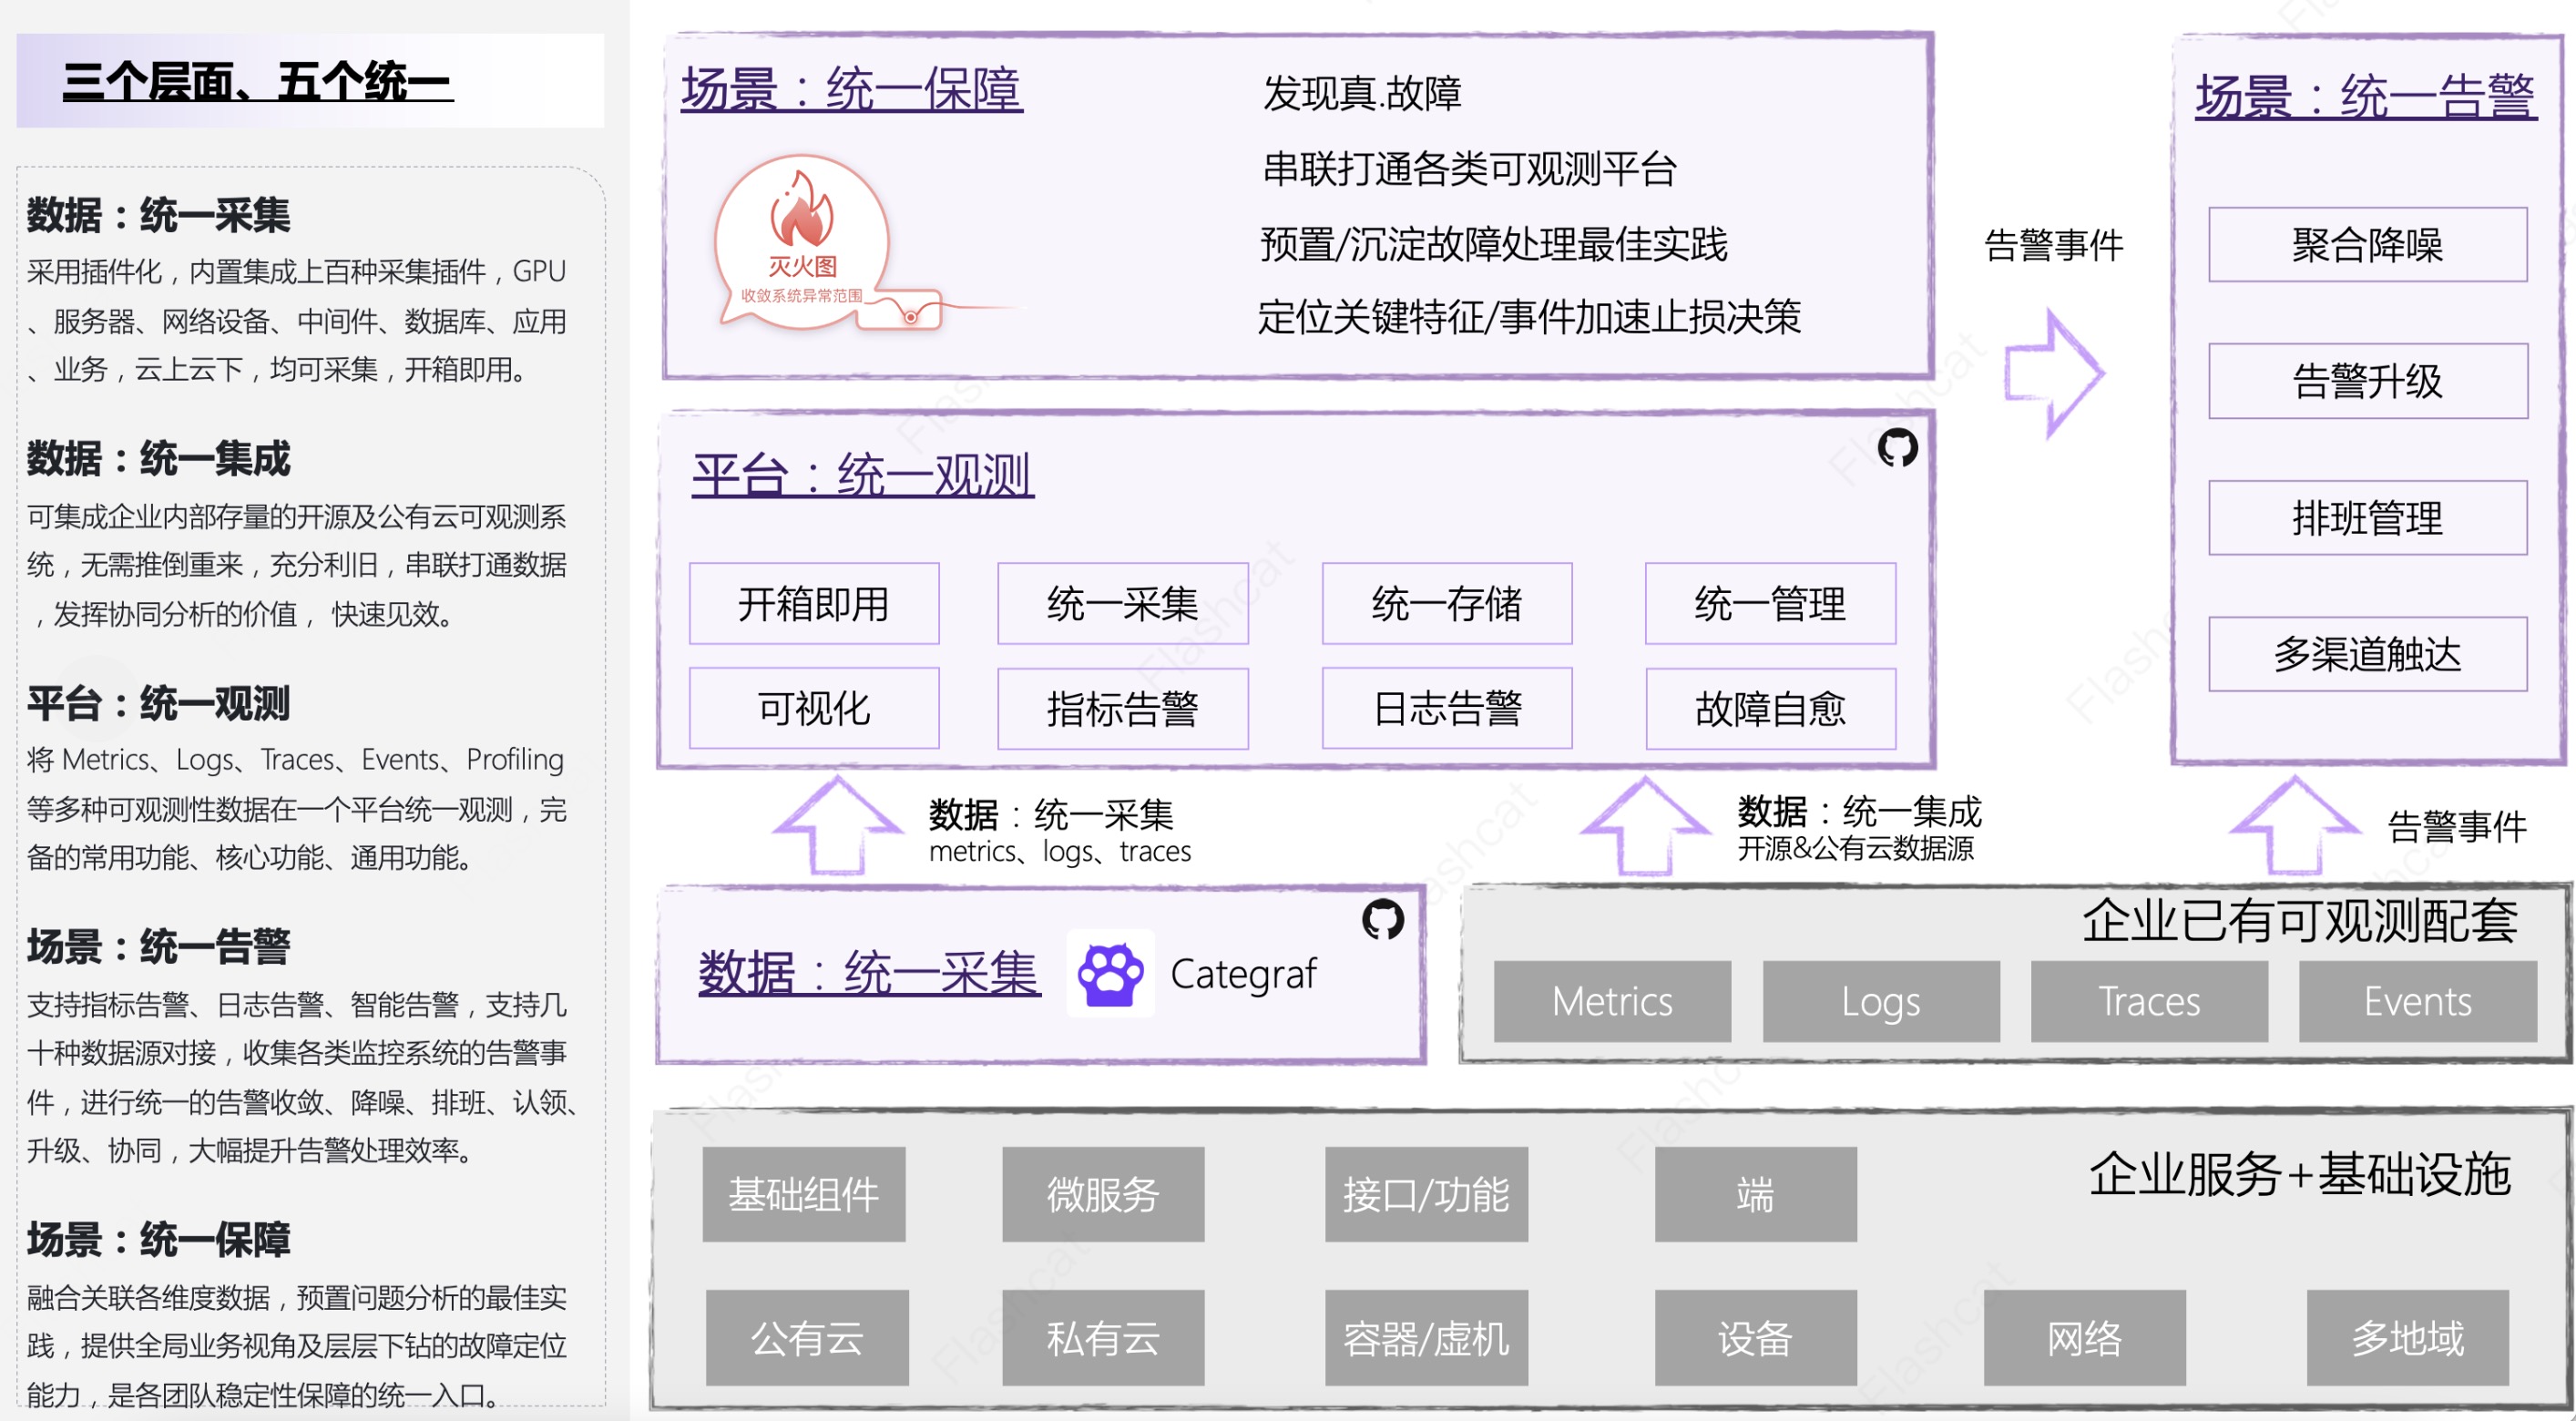
Task: Click the 基础组件 block
Action: point(804,1194)
